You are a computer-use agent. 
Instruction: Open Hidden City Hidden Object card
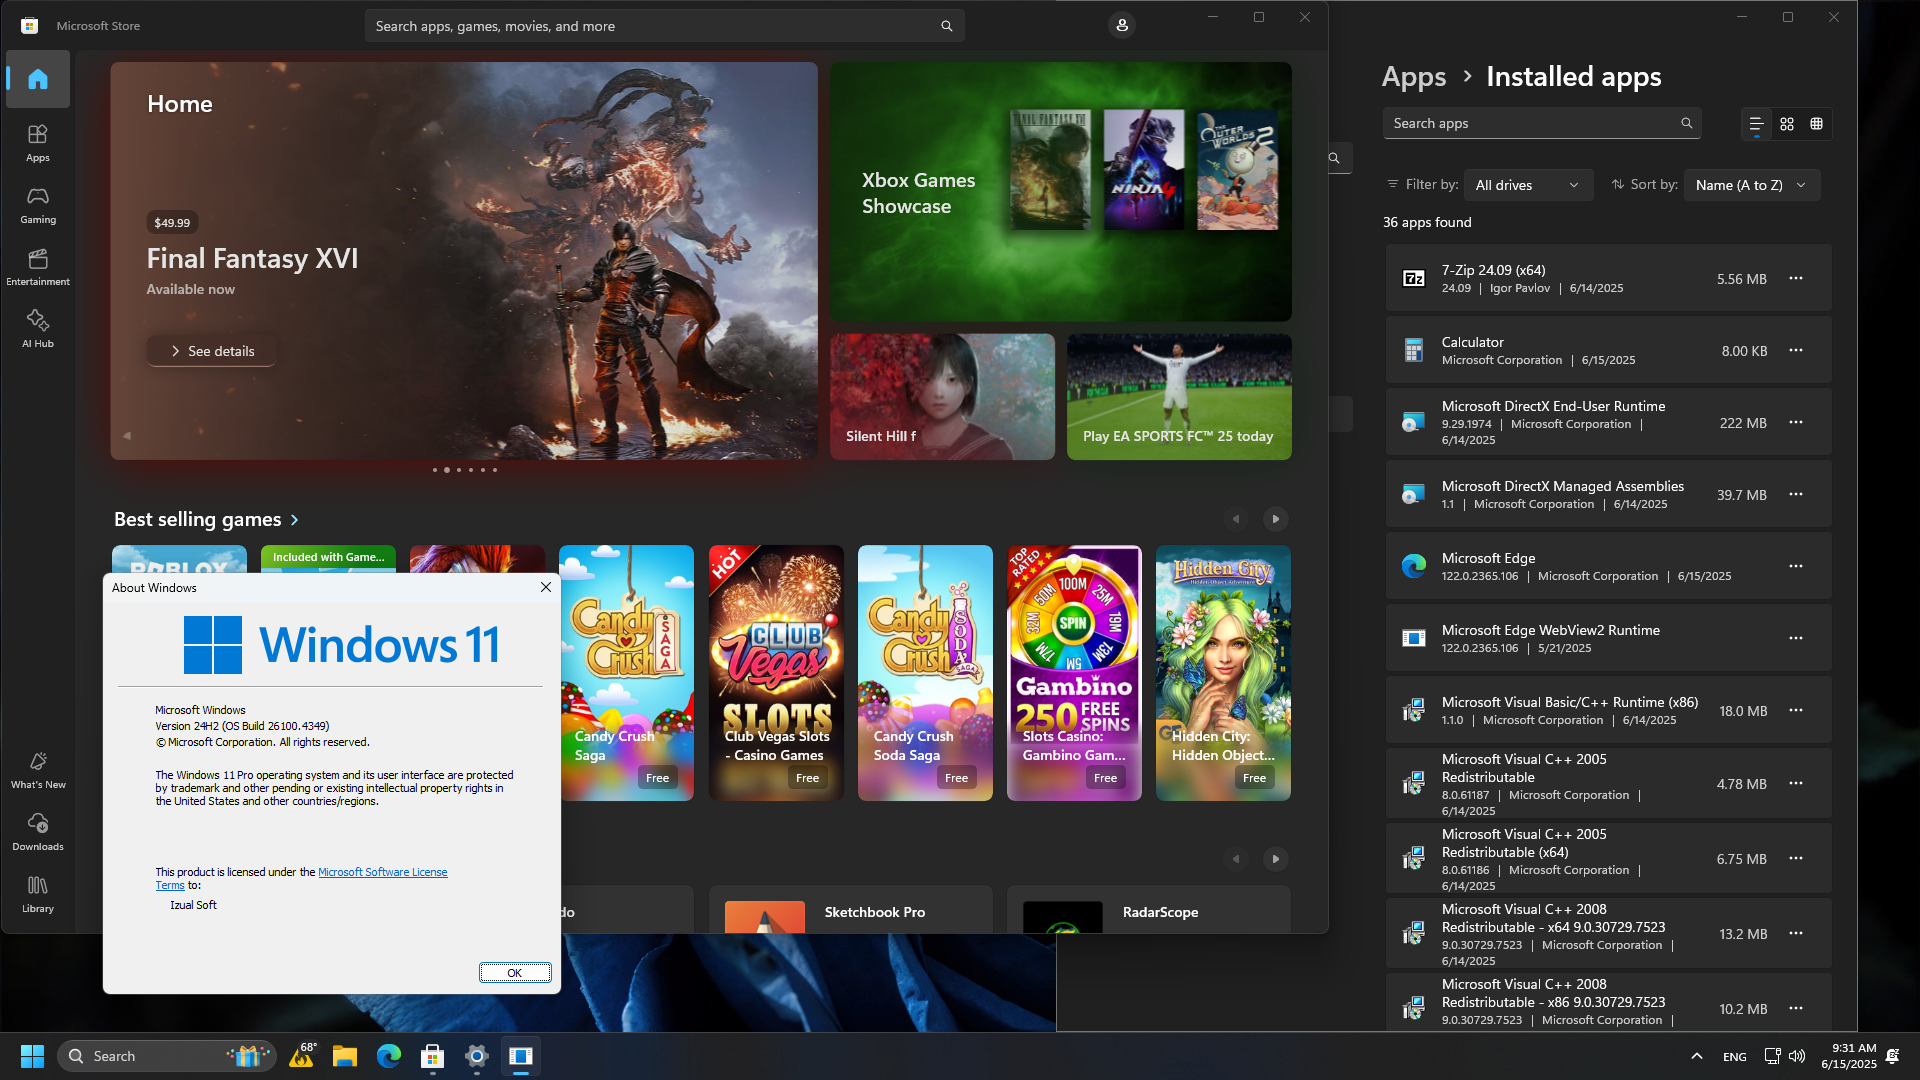1223,673
